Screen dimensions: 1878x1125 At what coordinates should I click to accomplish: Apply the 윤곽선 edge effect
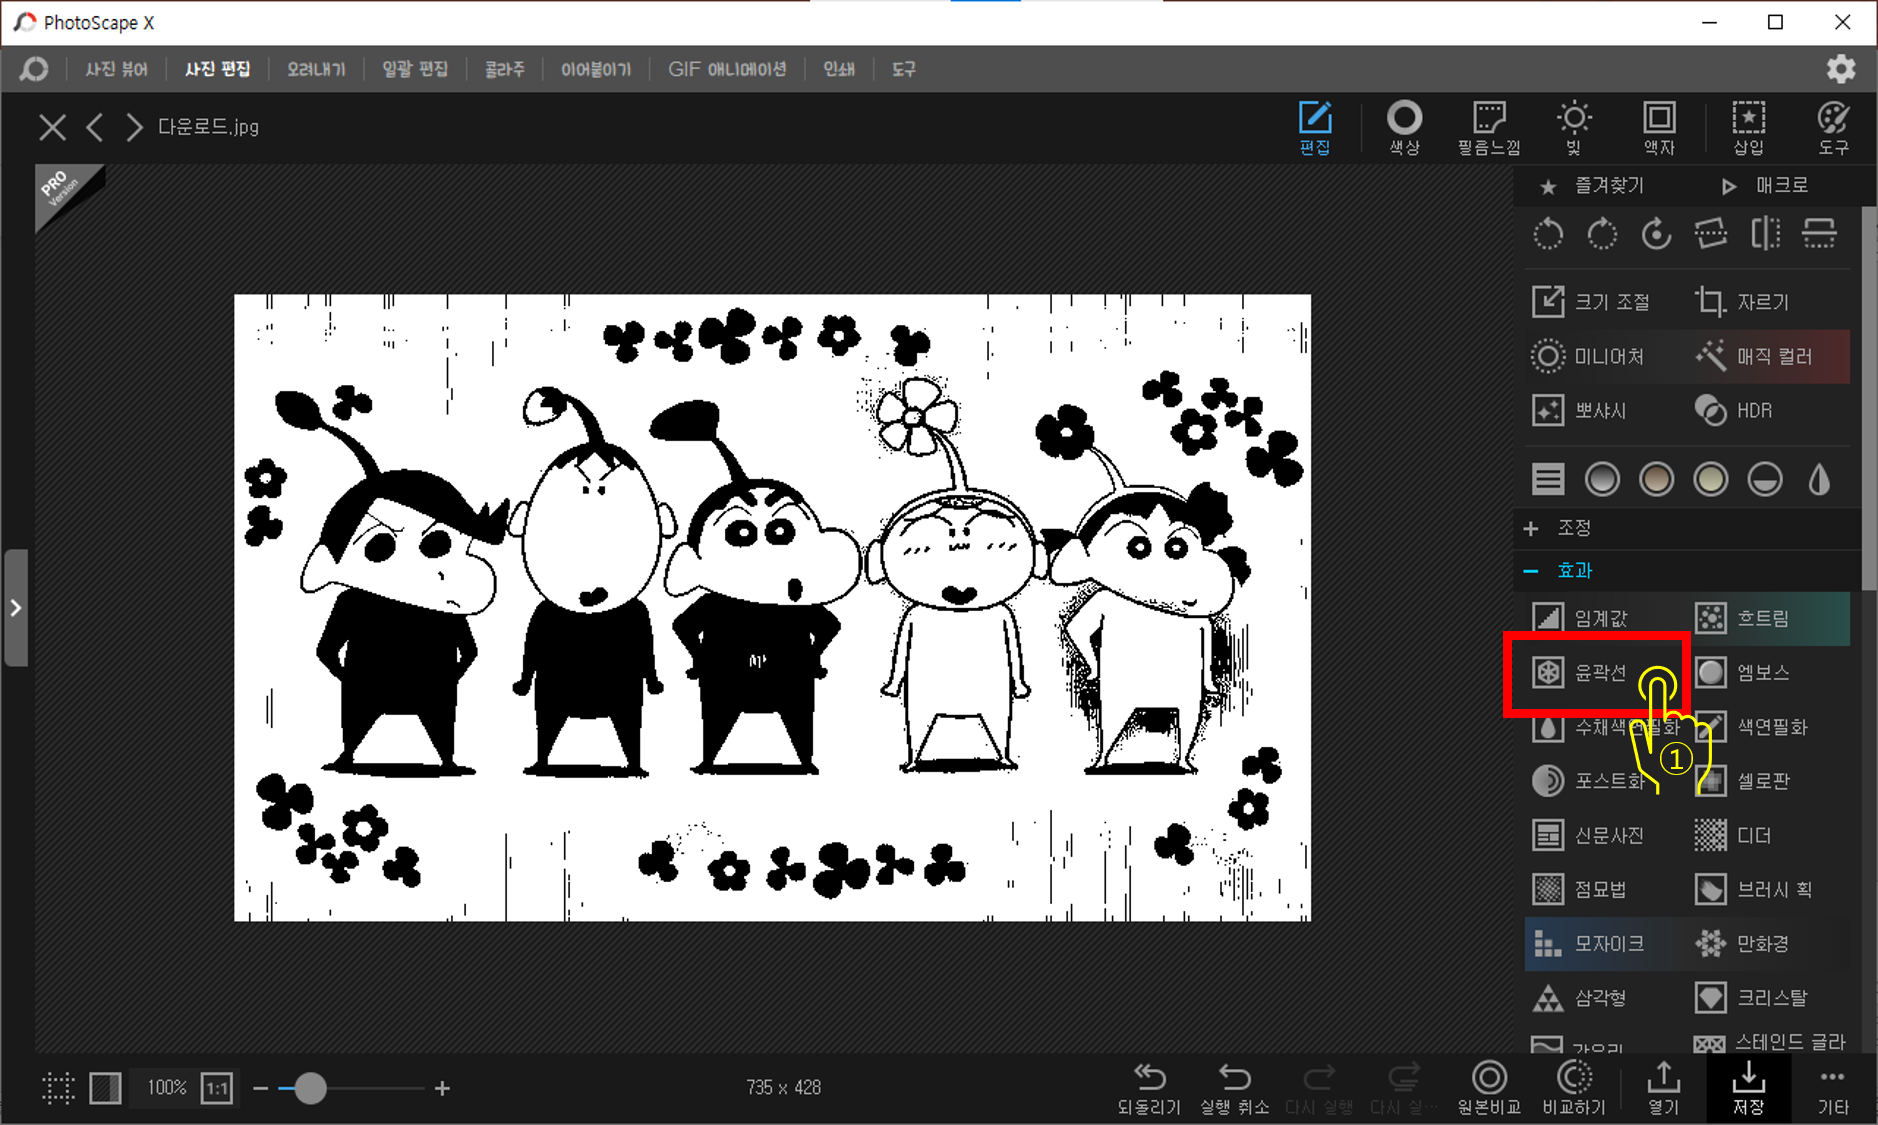tap(1580, 672)
